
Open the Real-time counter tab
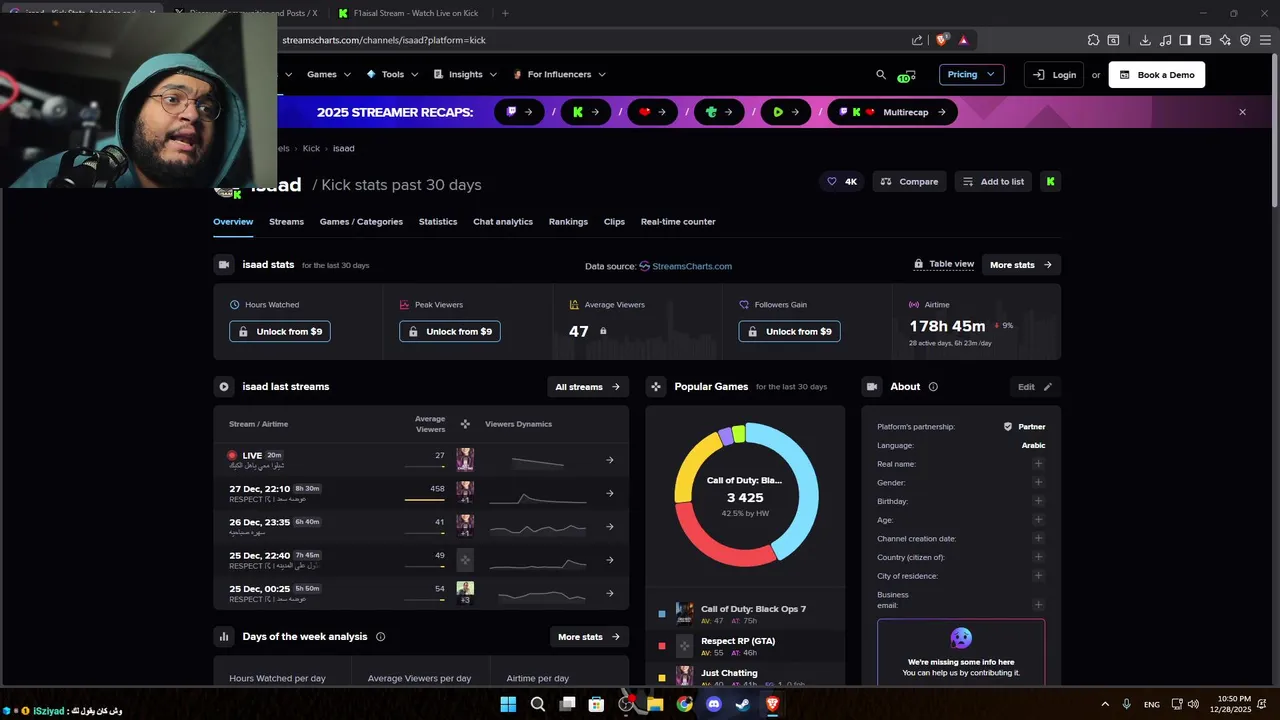(x=678, y=222)
